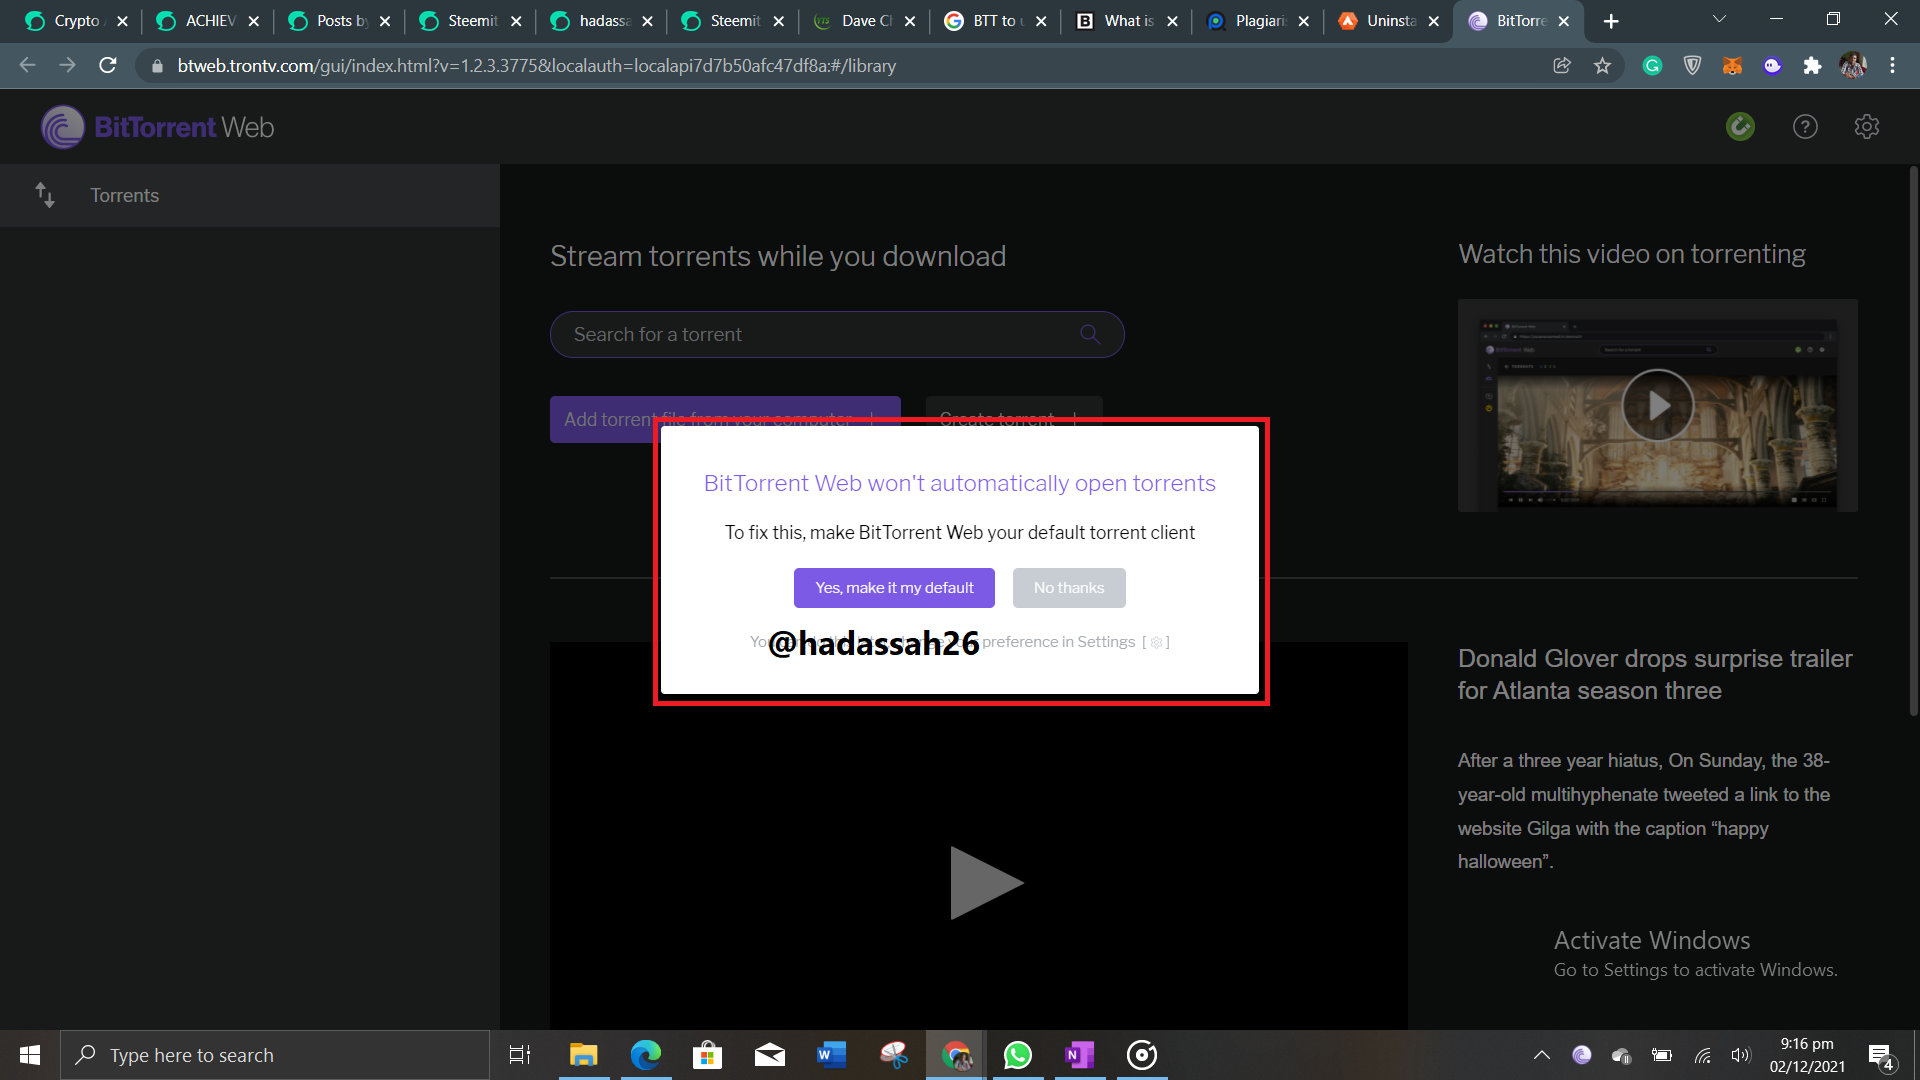Open Word from taskbar
The height and width of the screenshot is (1080, 1920).
[x=831, y=1055]
